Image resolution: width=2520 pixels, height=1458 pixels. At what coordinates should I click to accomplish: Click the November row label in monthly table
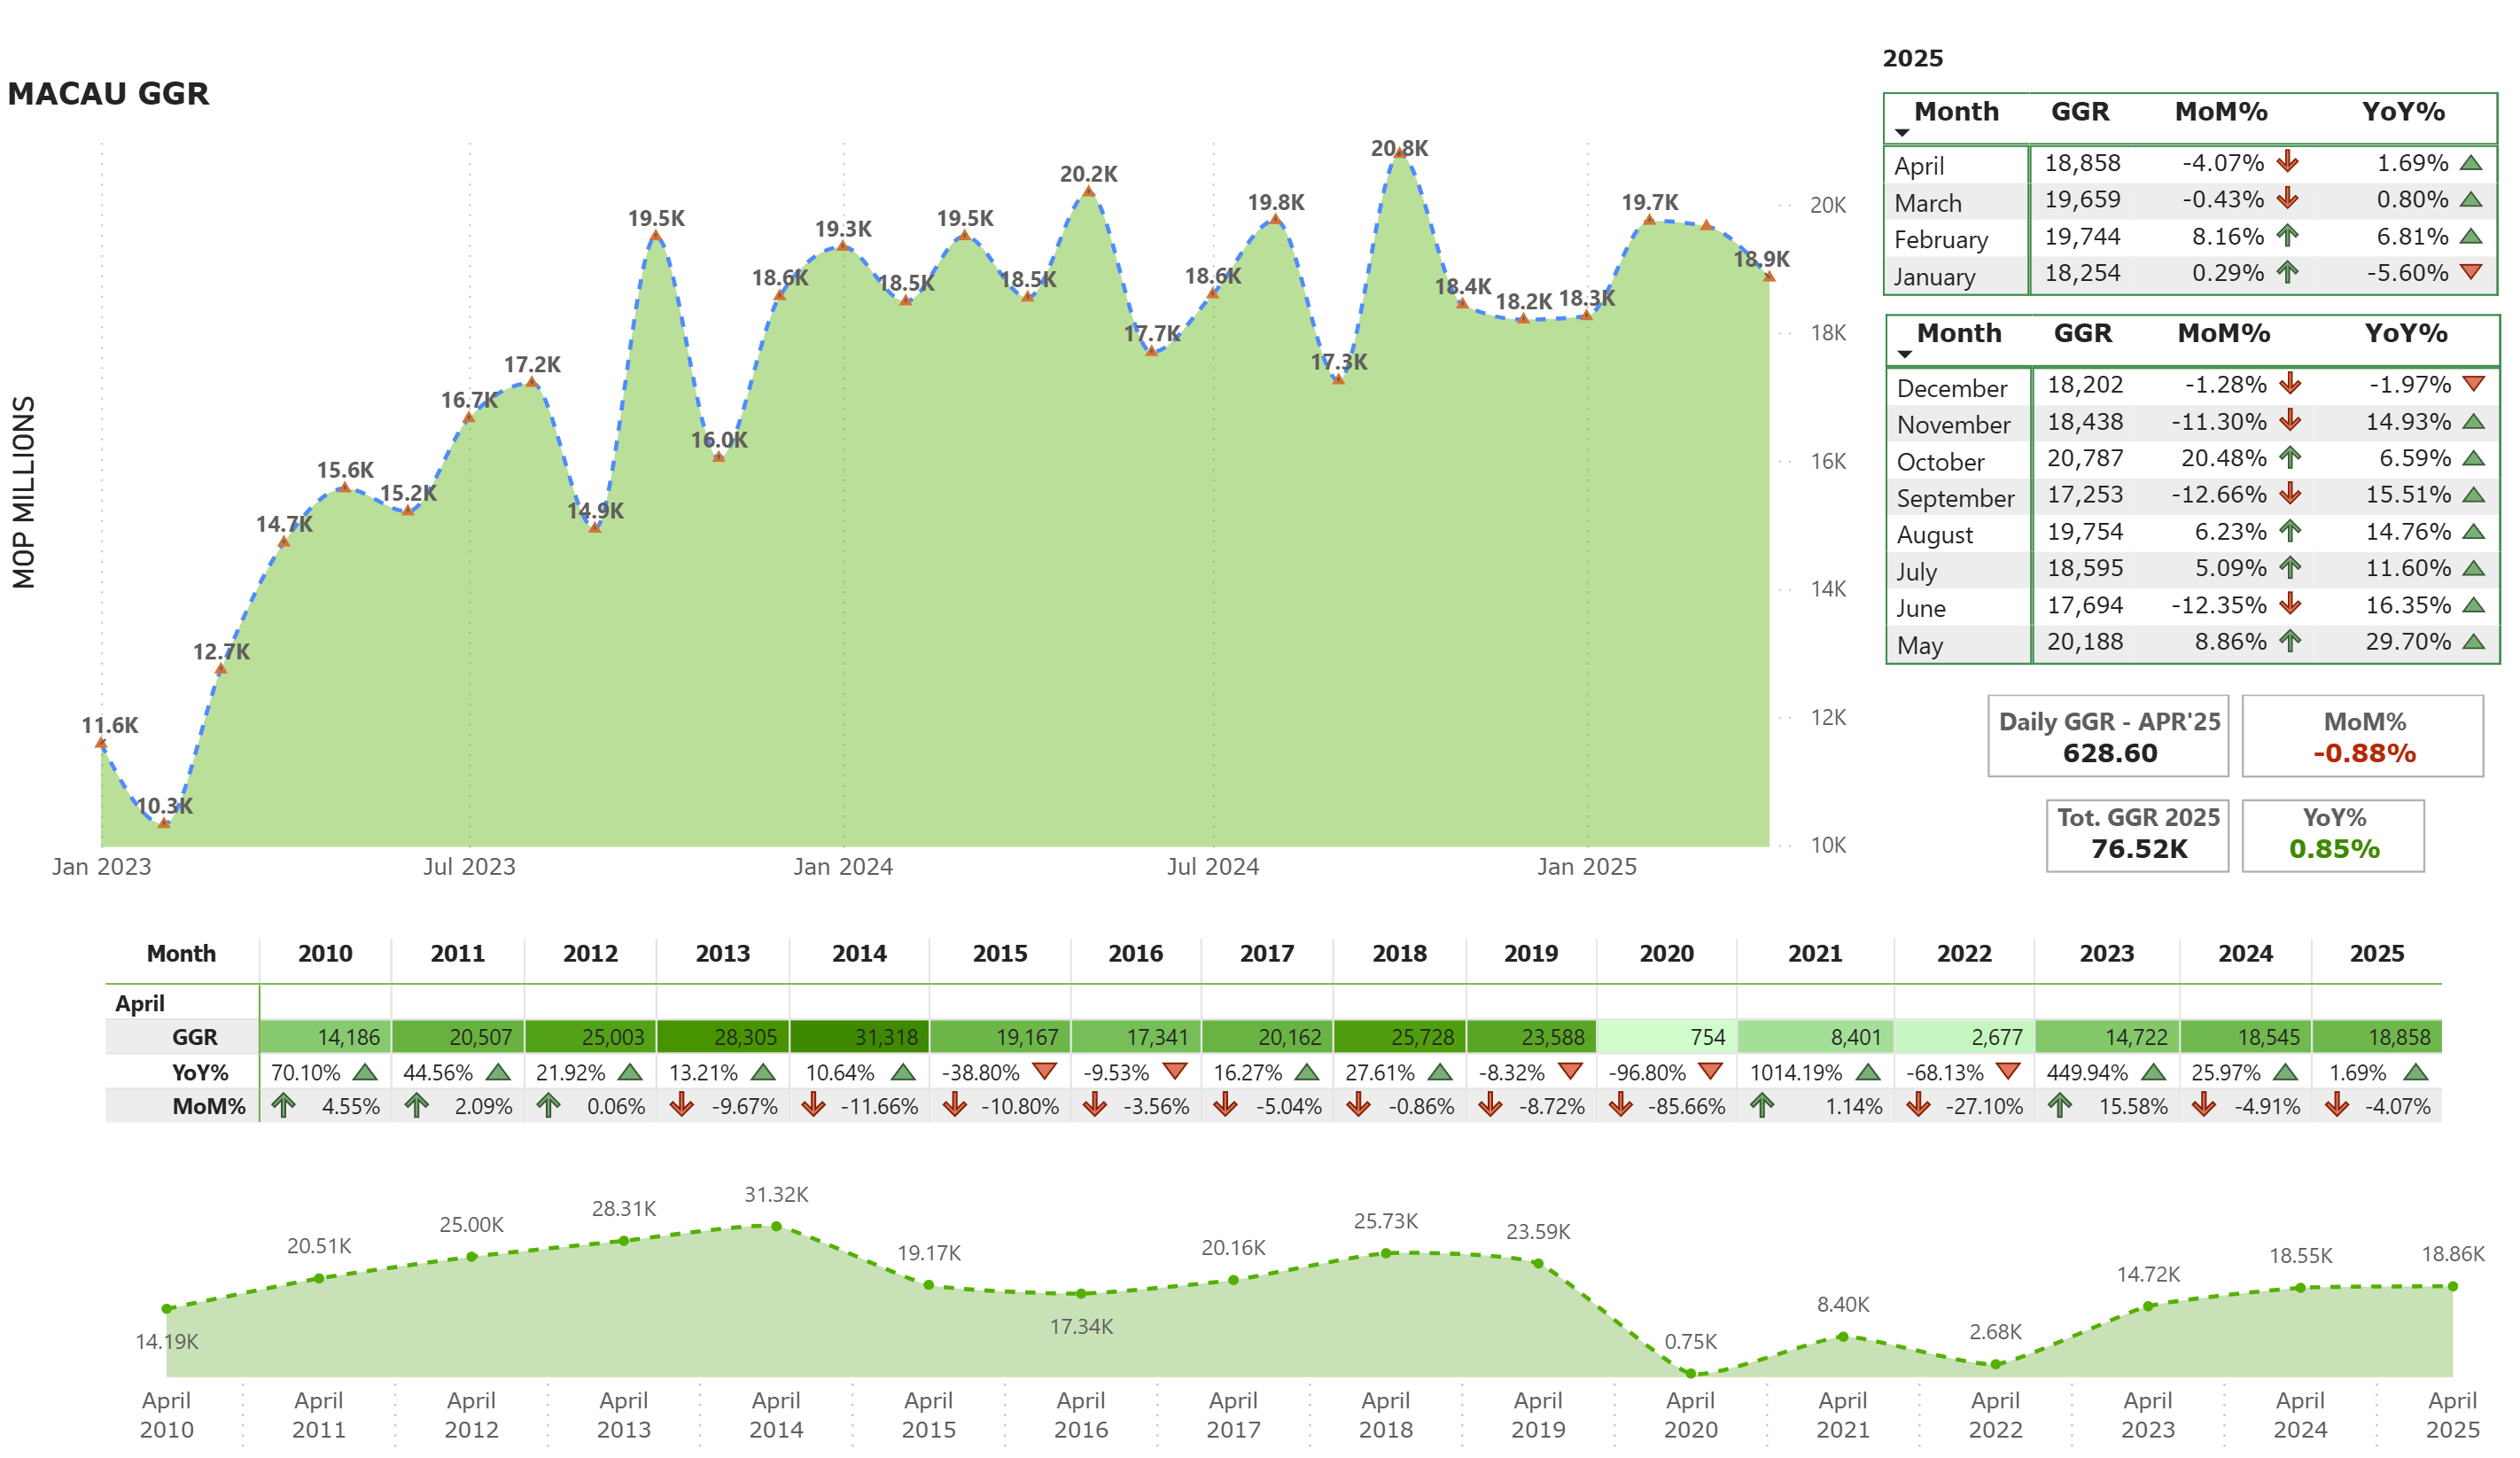pos(1953,424)
